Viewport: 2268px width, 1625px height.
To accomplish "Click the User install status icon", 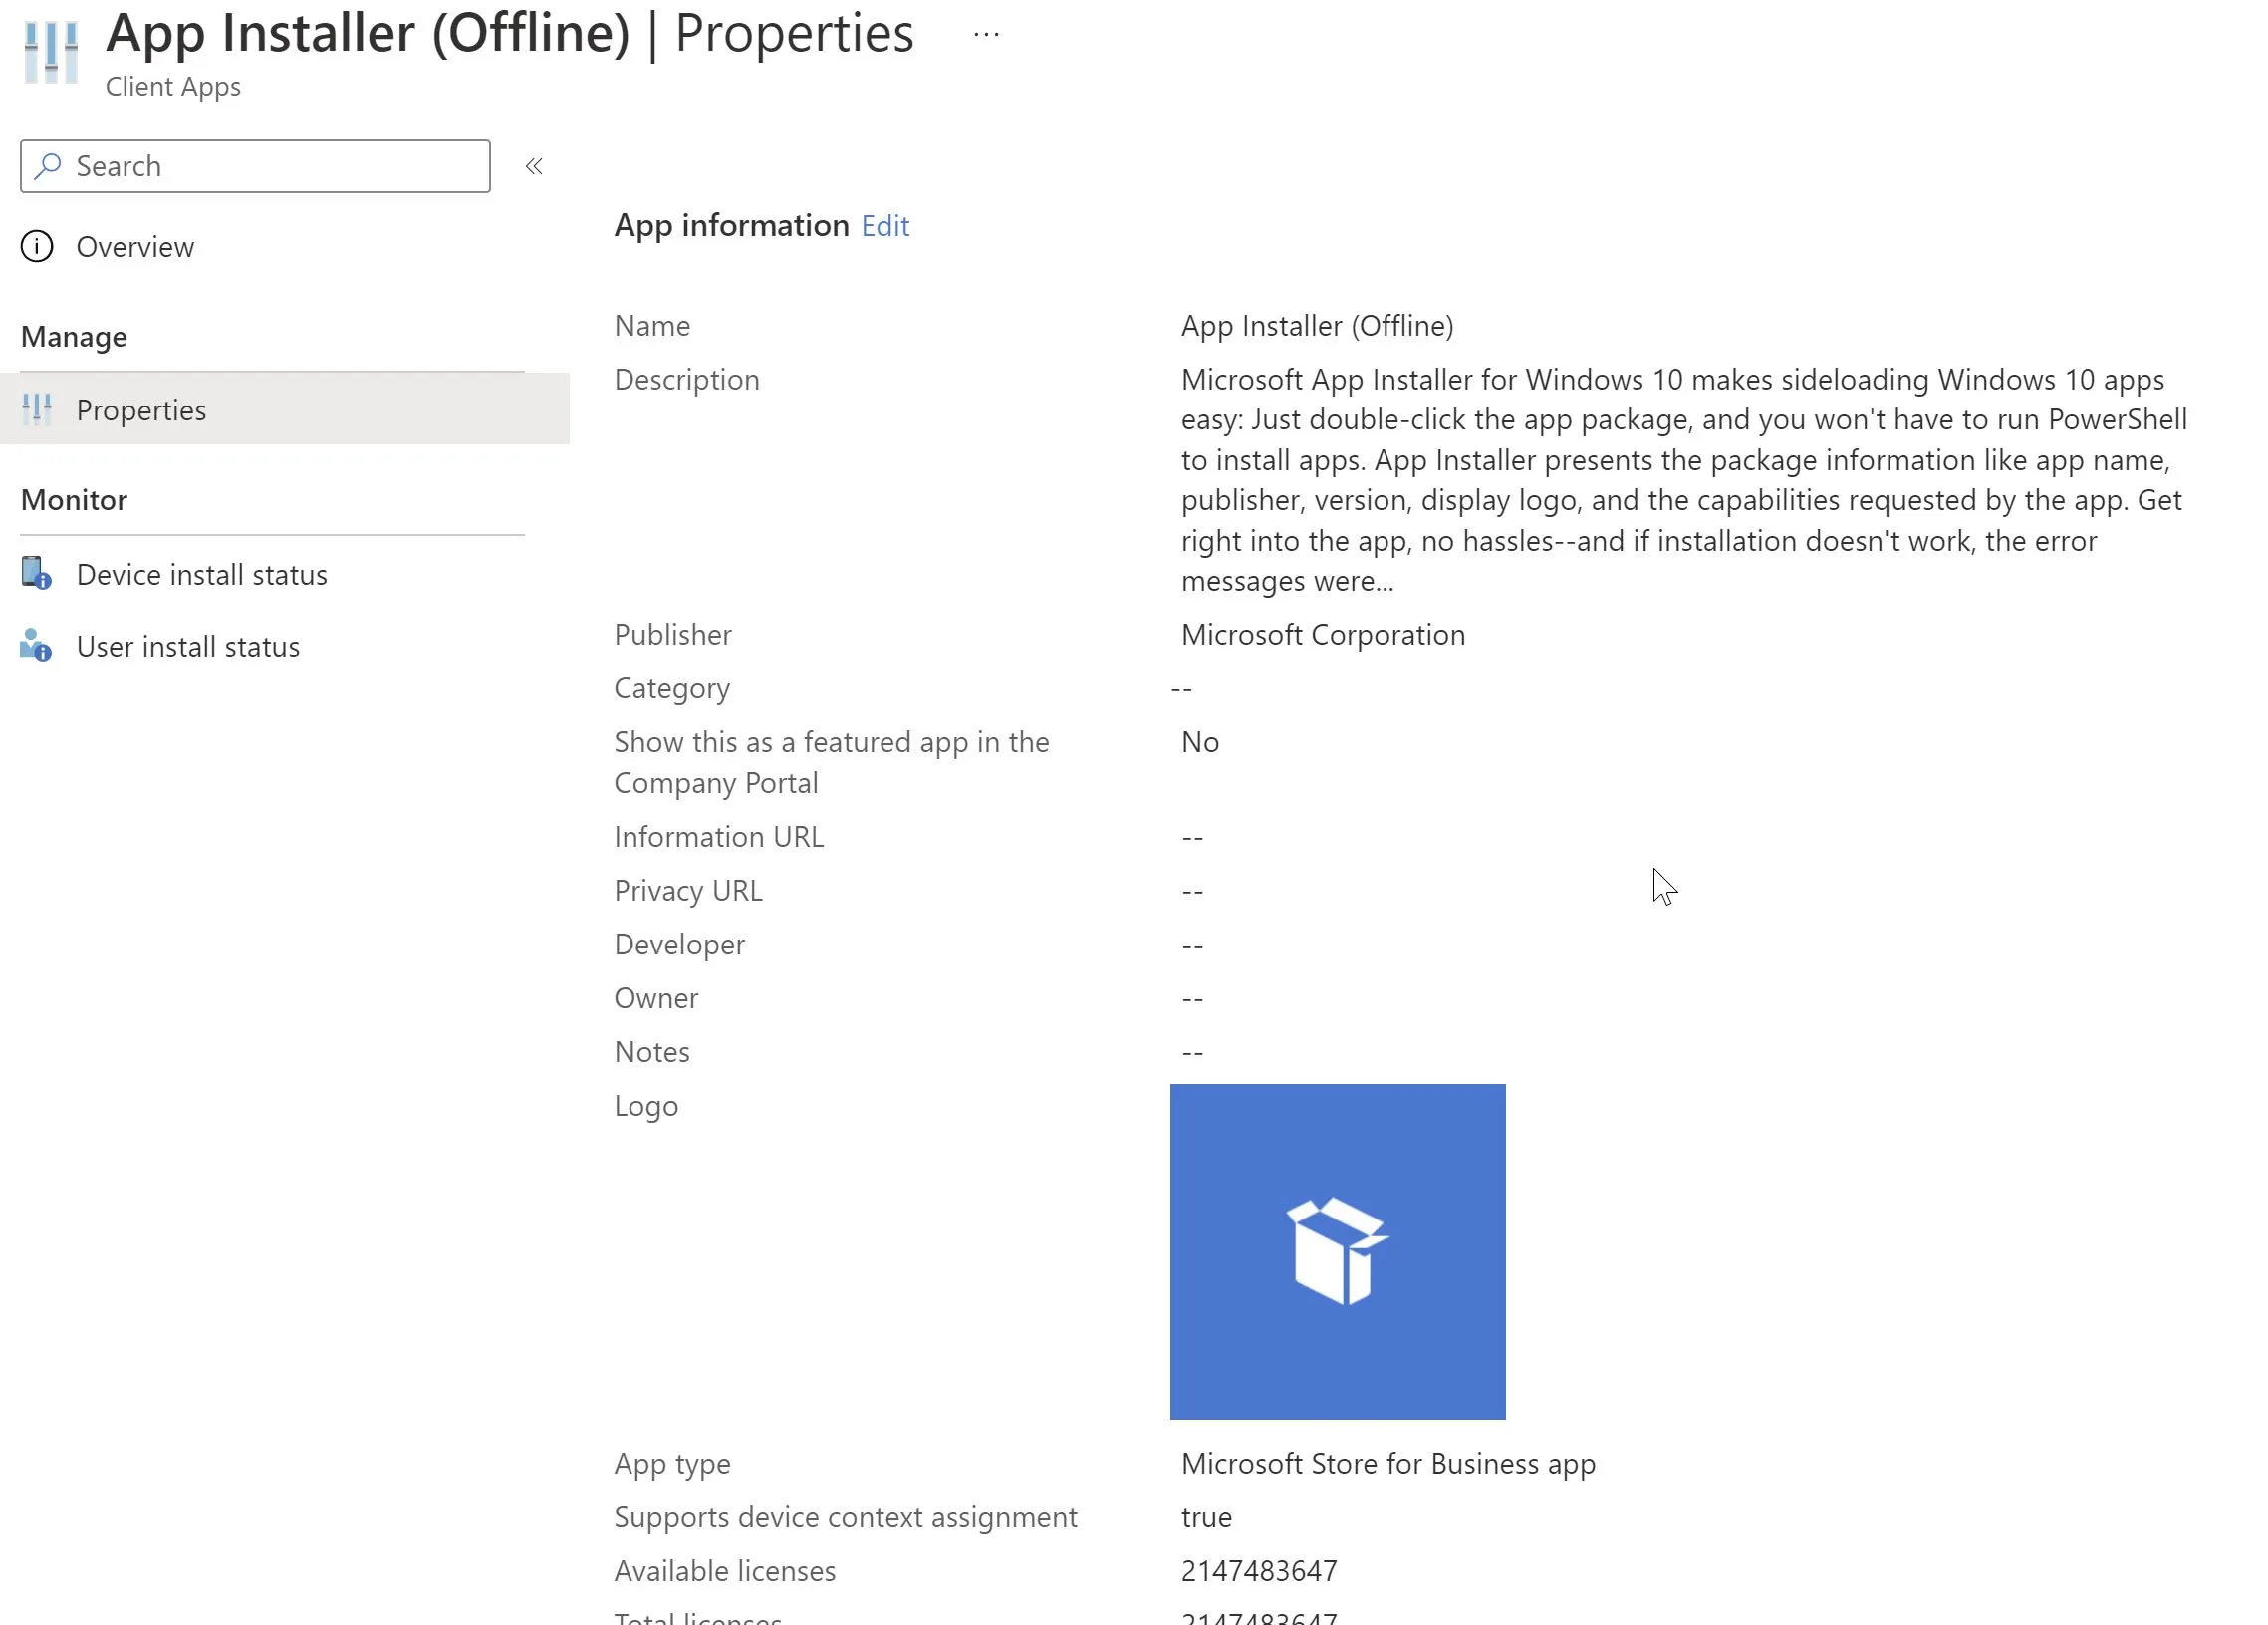I will click(36, 646).
